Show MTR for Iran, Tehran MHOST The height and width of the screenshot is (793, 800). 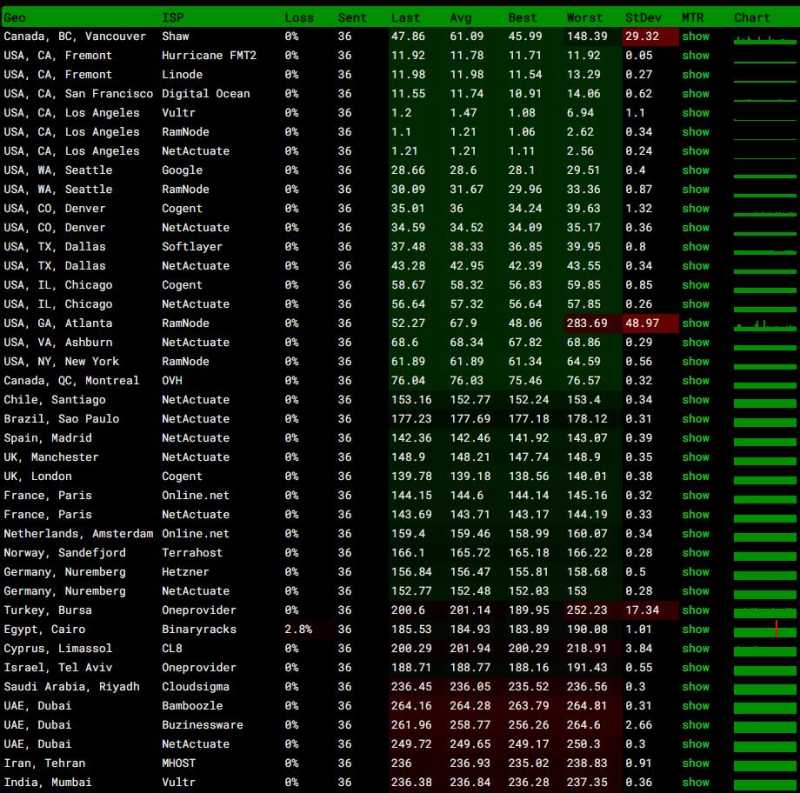tap(695, 763)
